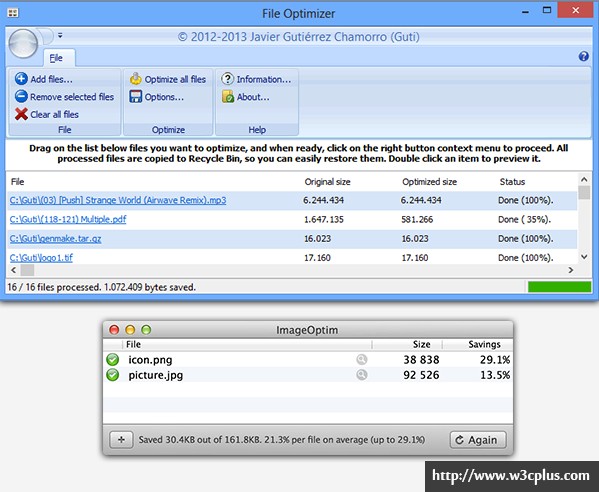This screenshot has width=599, height=492.
Task: Click the 13.5% savings value
Action: 495,375
